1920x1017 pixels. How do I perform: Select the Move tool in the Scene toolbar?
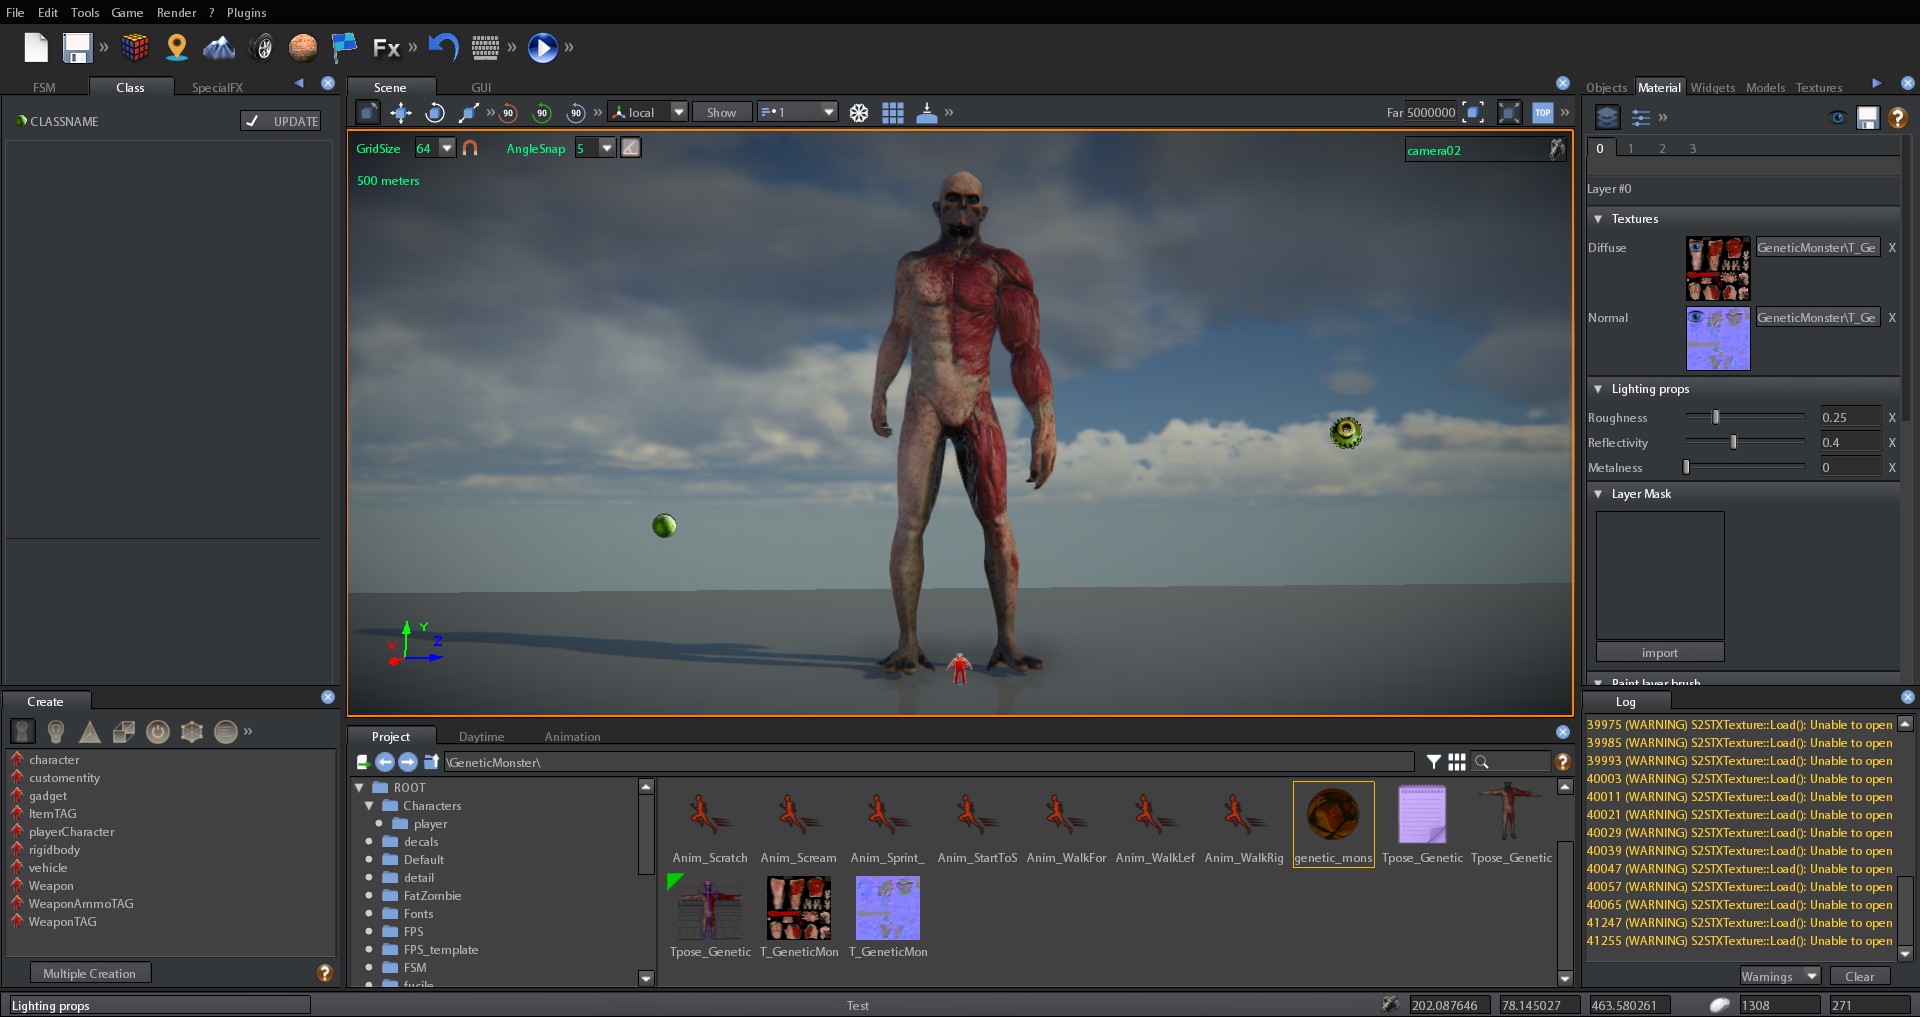[x=400, y=112]
